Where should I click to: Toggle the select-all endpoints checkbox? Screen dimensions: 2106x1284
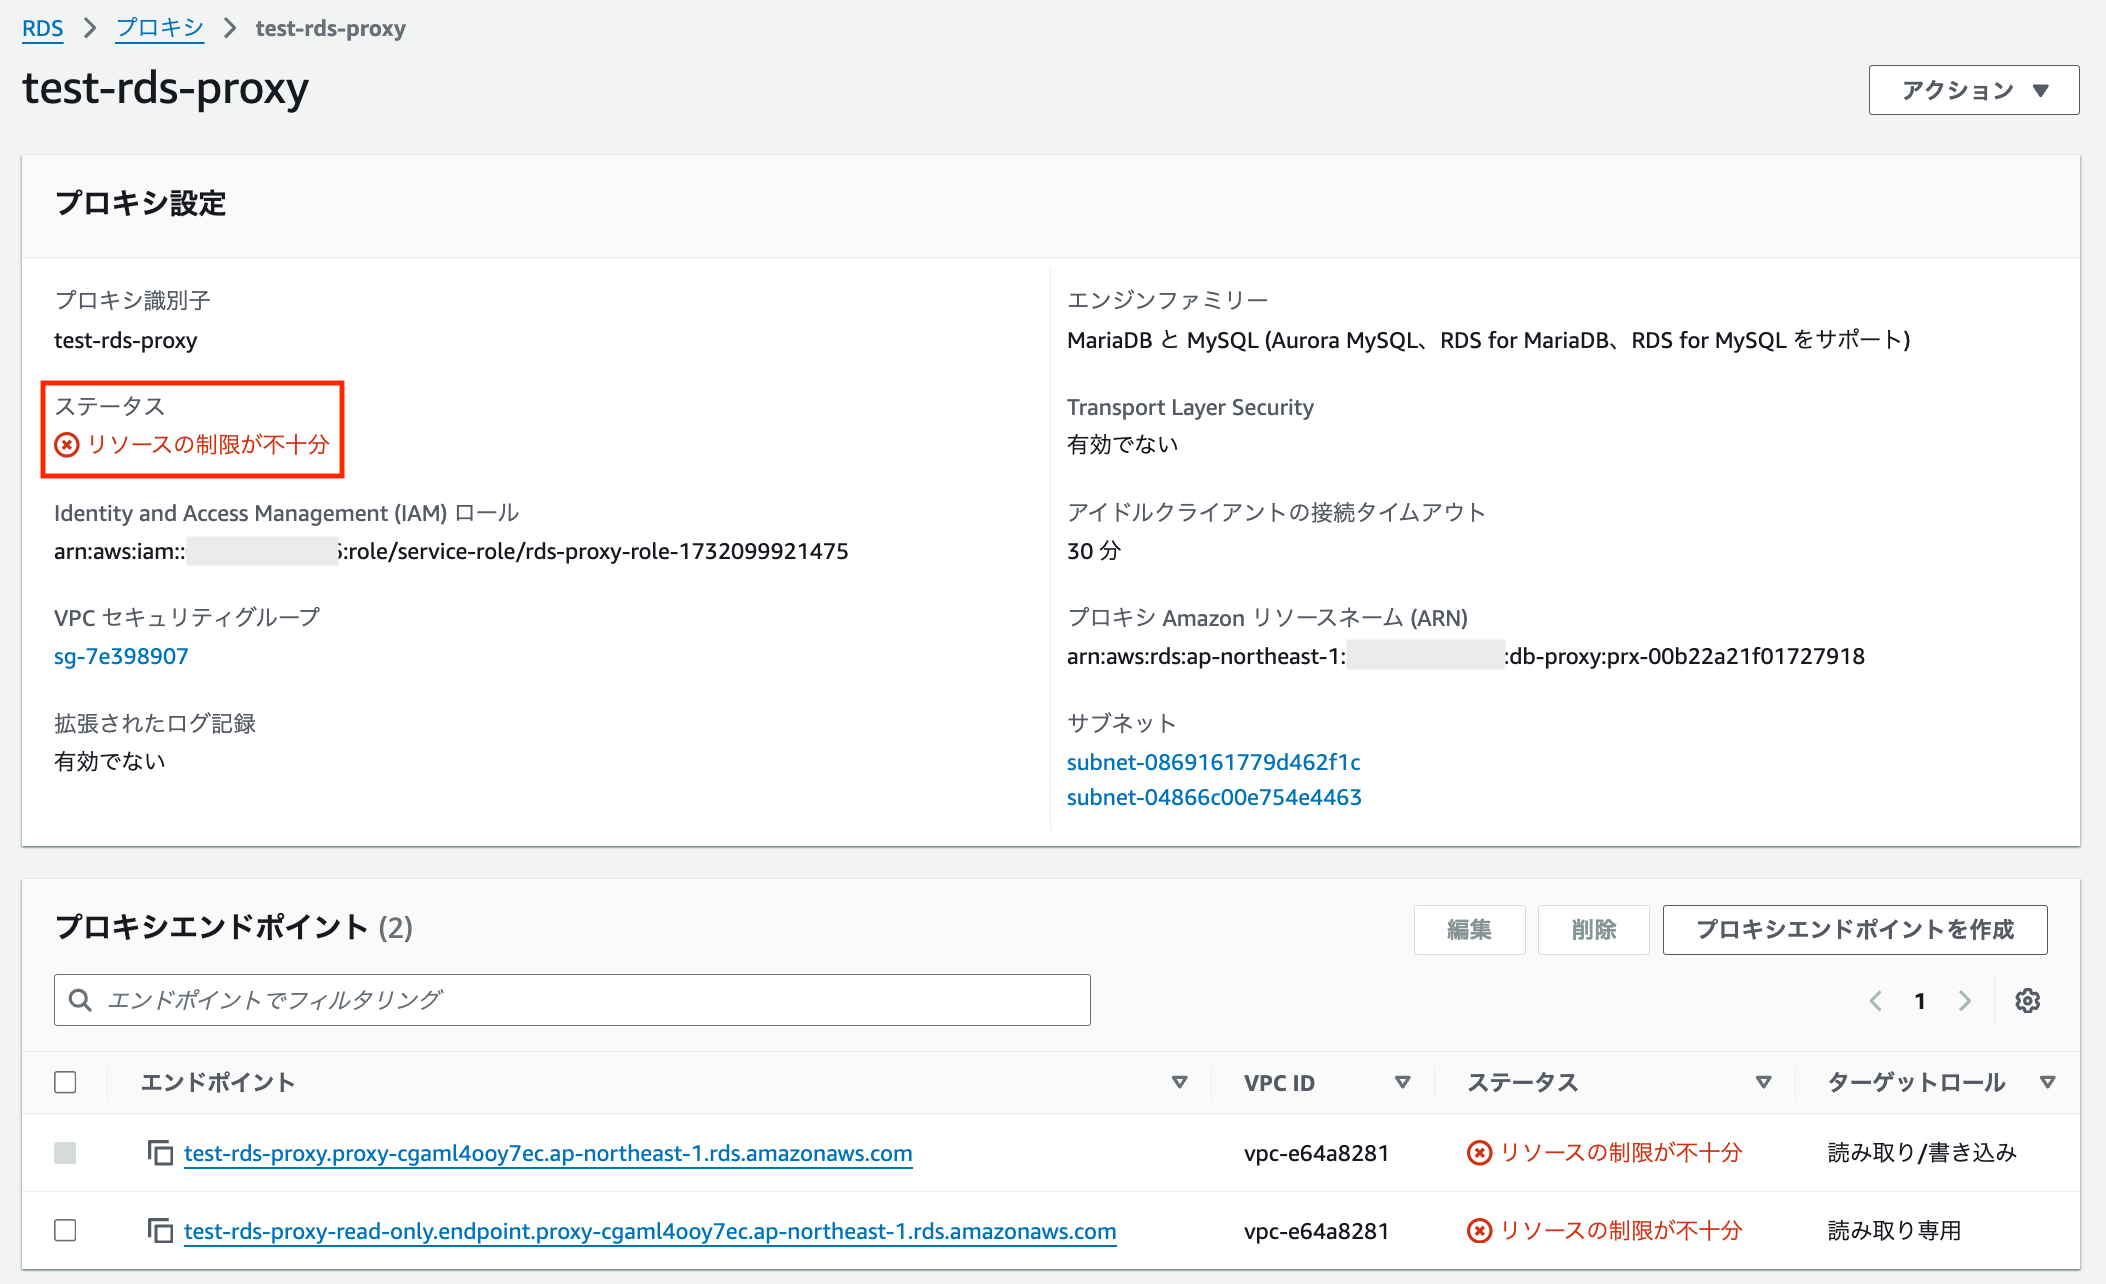65,1082
